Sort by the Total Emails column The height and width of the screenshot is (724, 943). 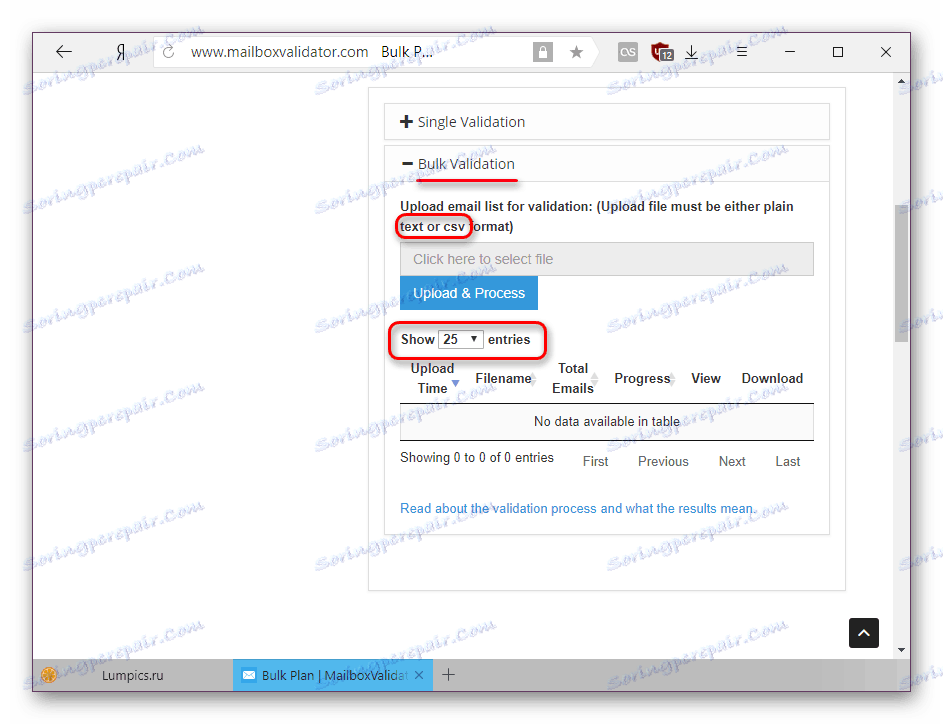click(x=574, y=378)
